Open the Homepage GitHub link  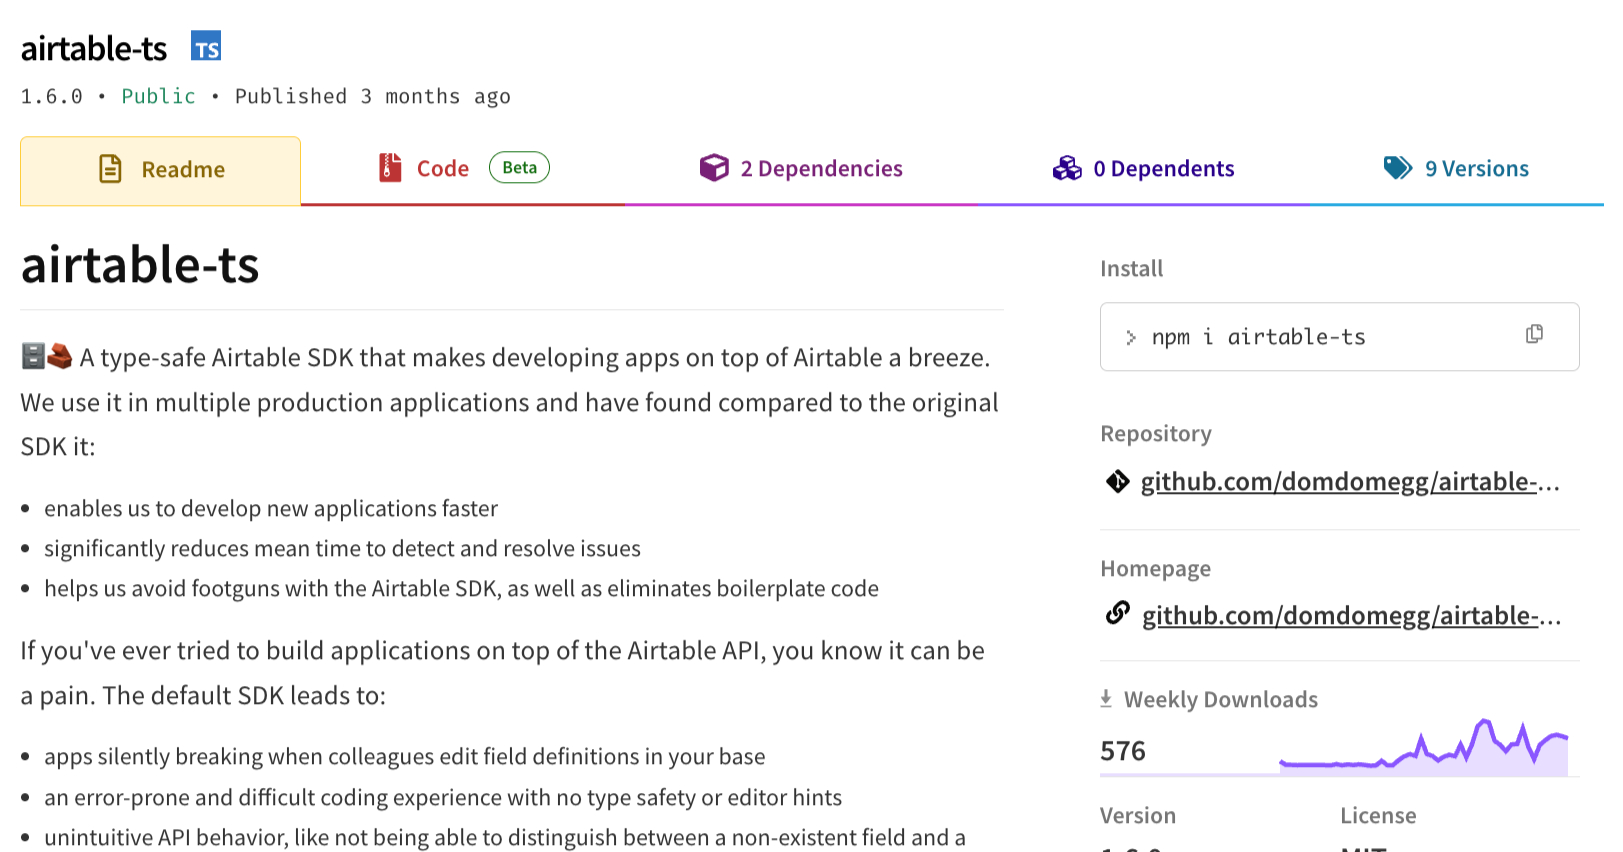(x=1350, y=616)
